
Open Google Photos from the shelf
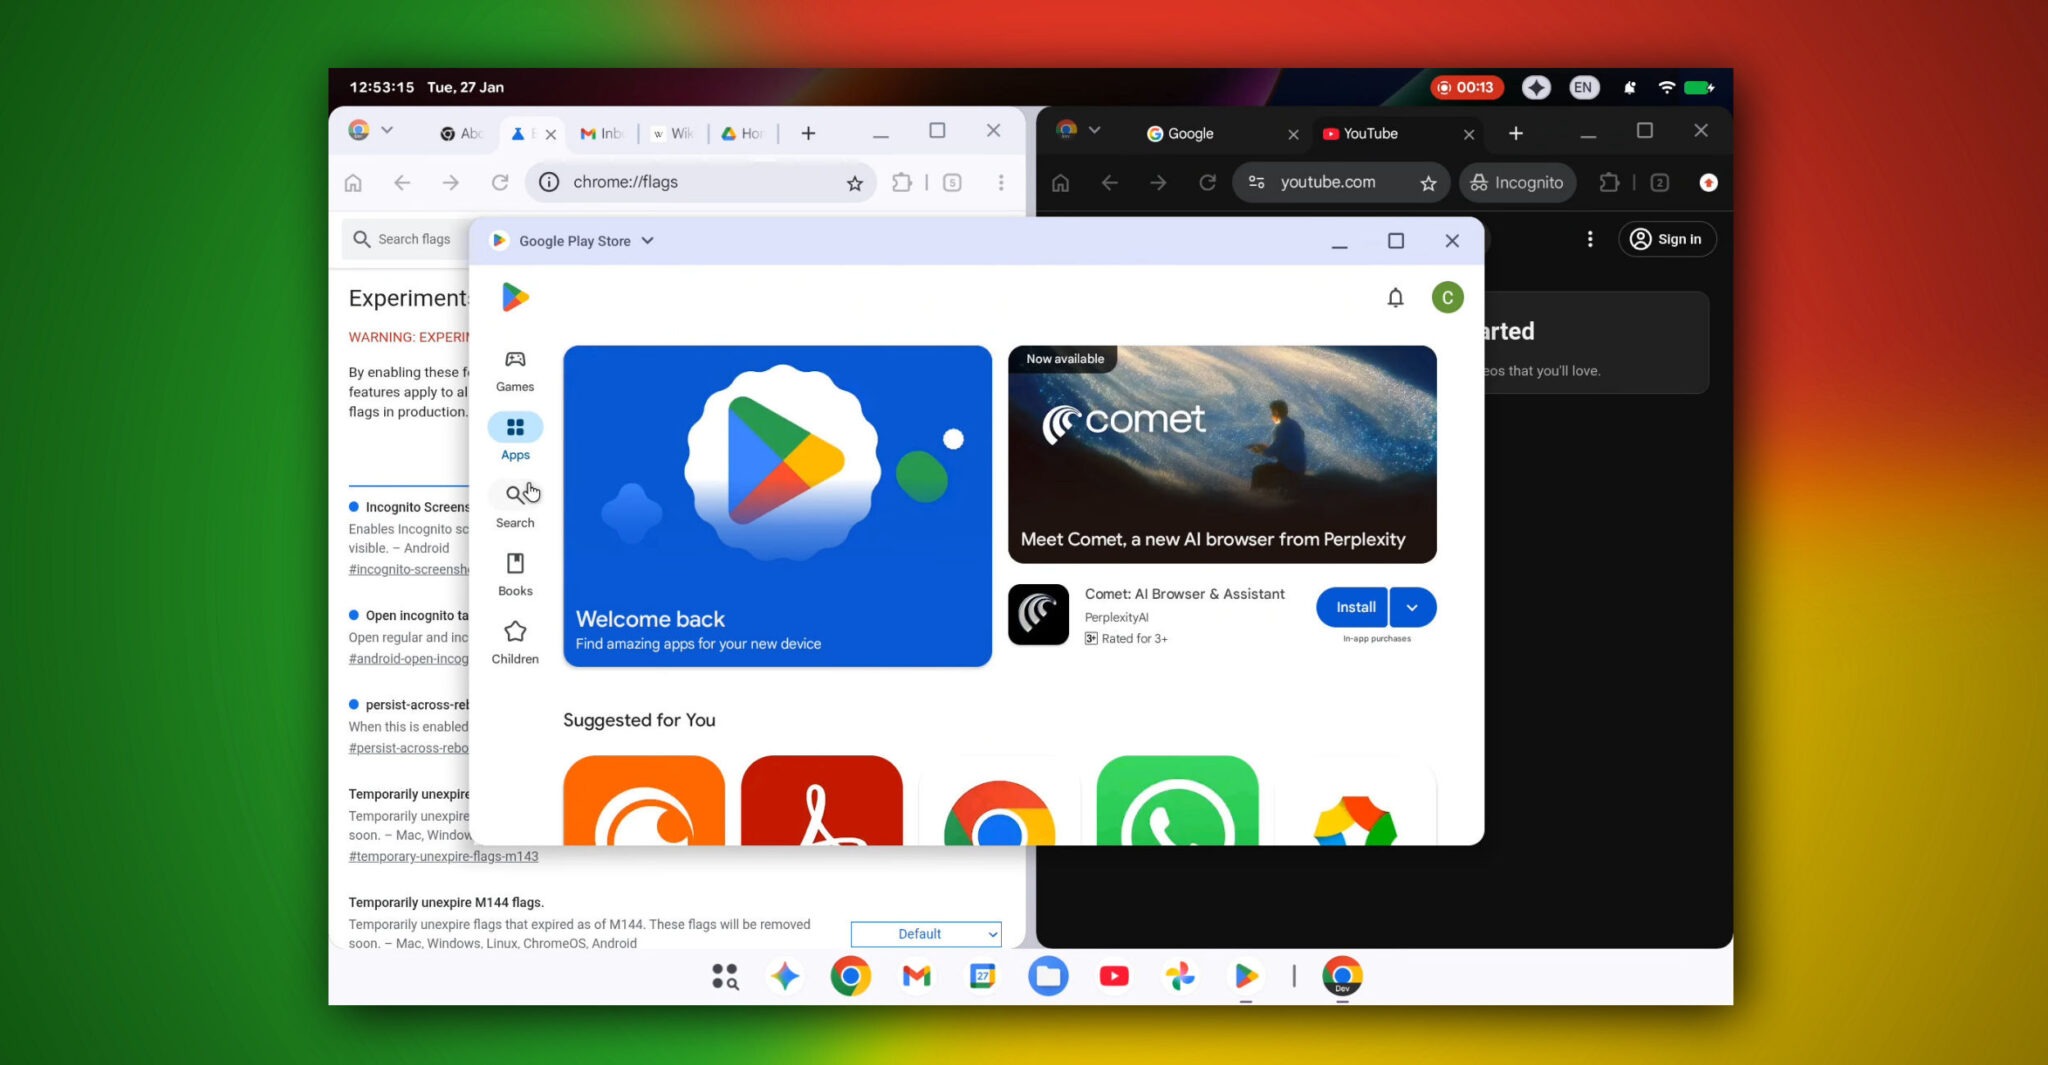coord(1180,976)
